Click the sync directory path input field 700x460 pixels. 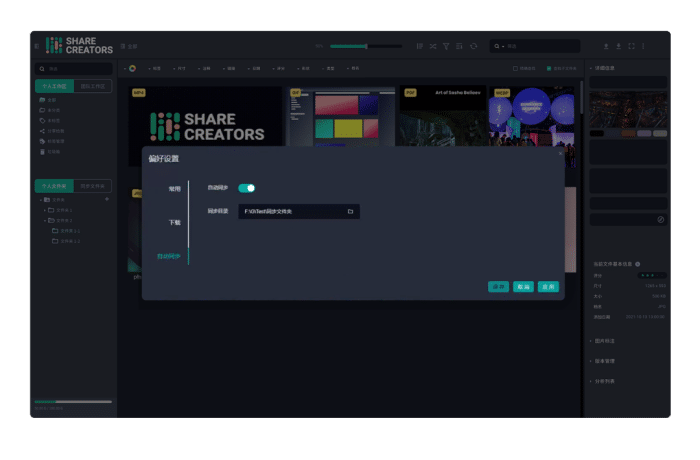(299, 211)
